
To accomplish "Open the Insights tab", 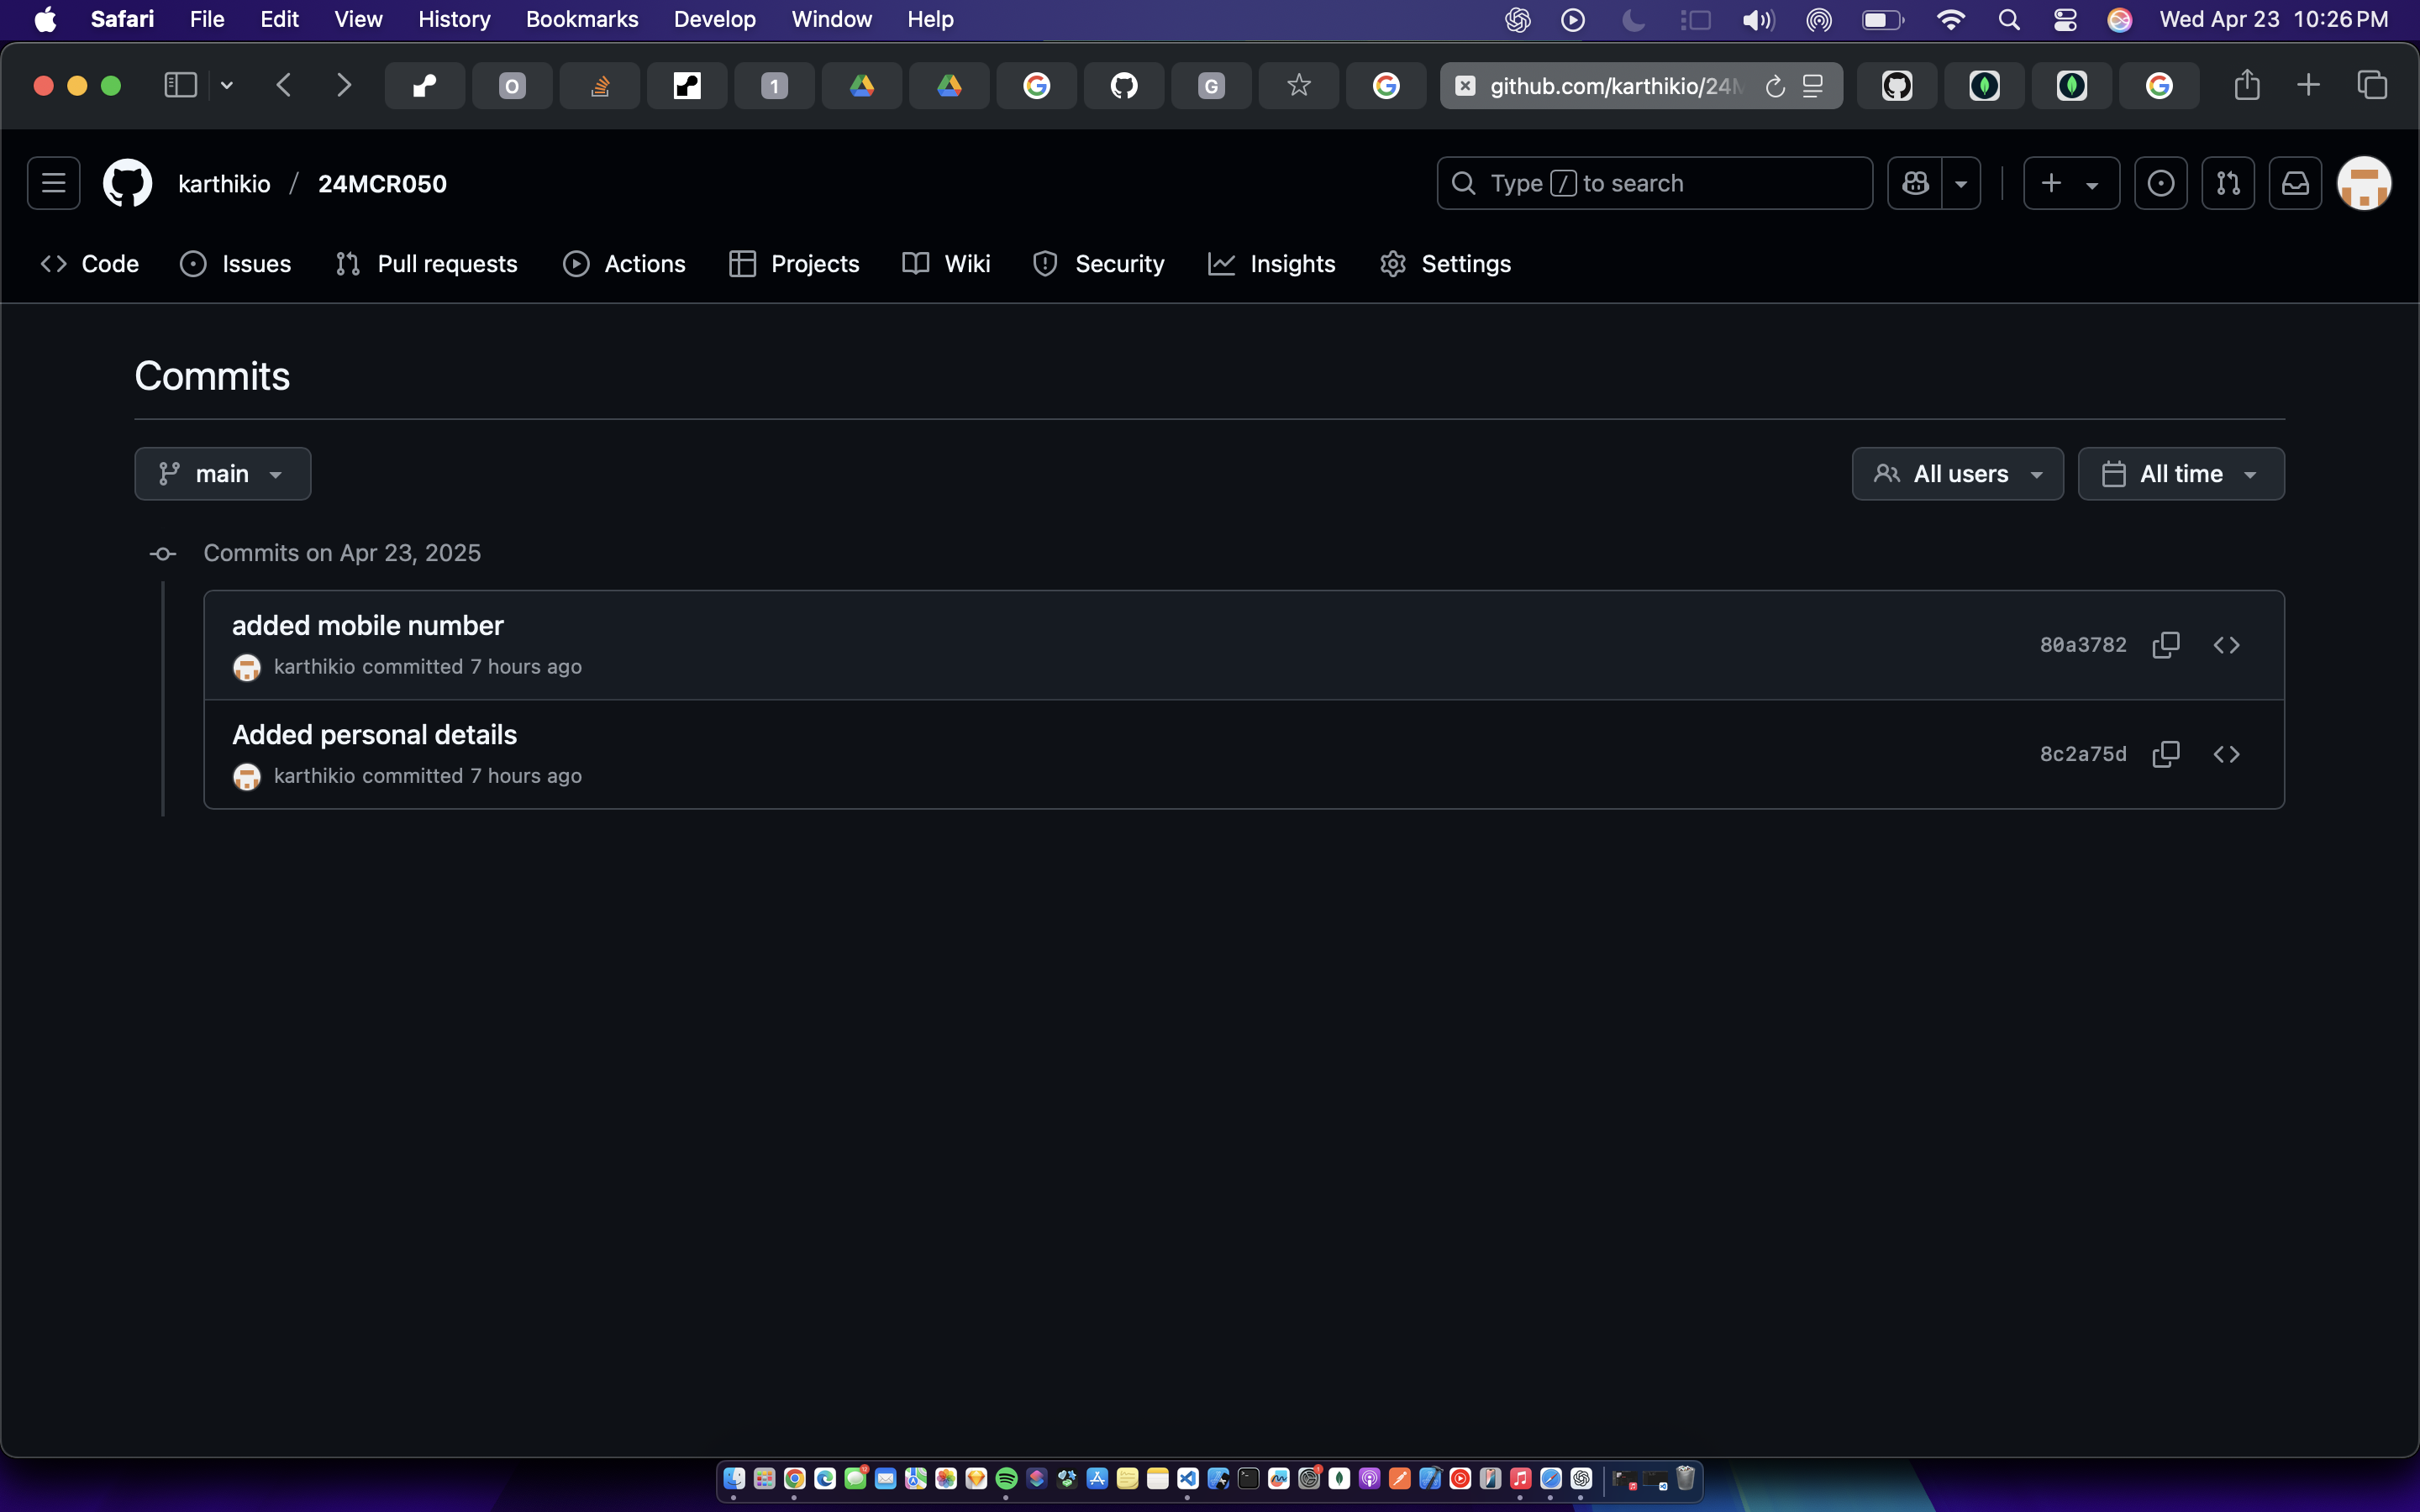I will tap(1272, 264).
